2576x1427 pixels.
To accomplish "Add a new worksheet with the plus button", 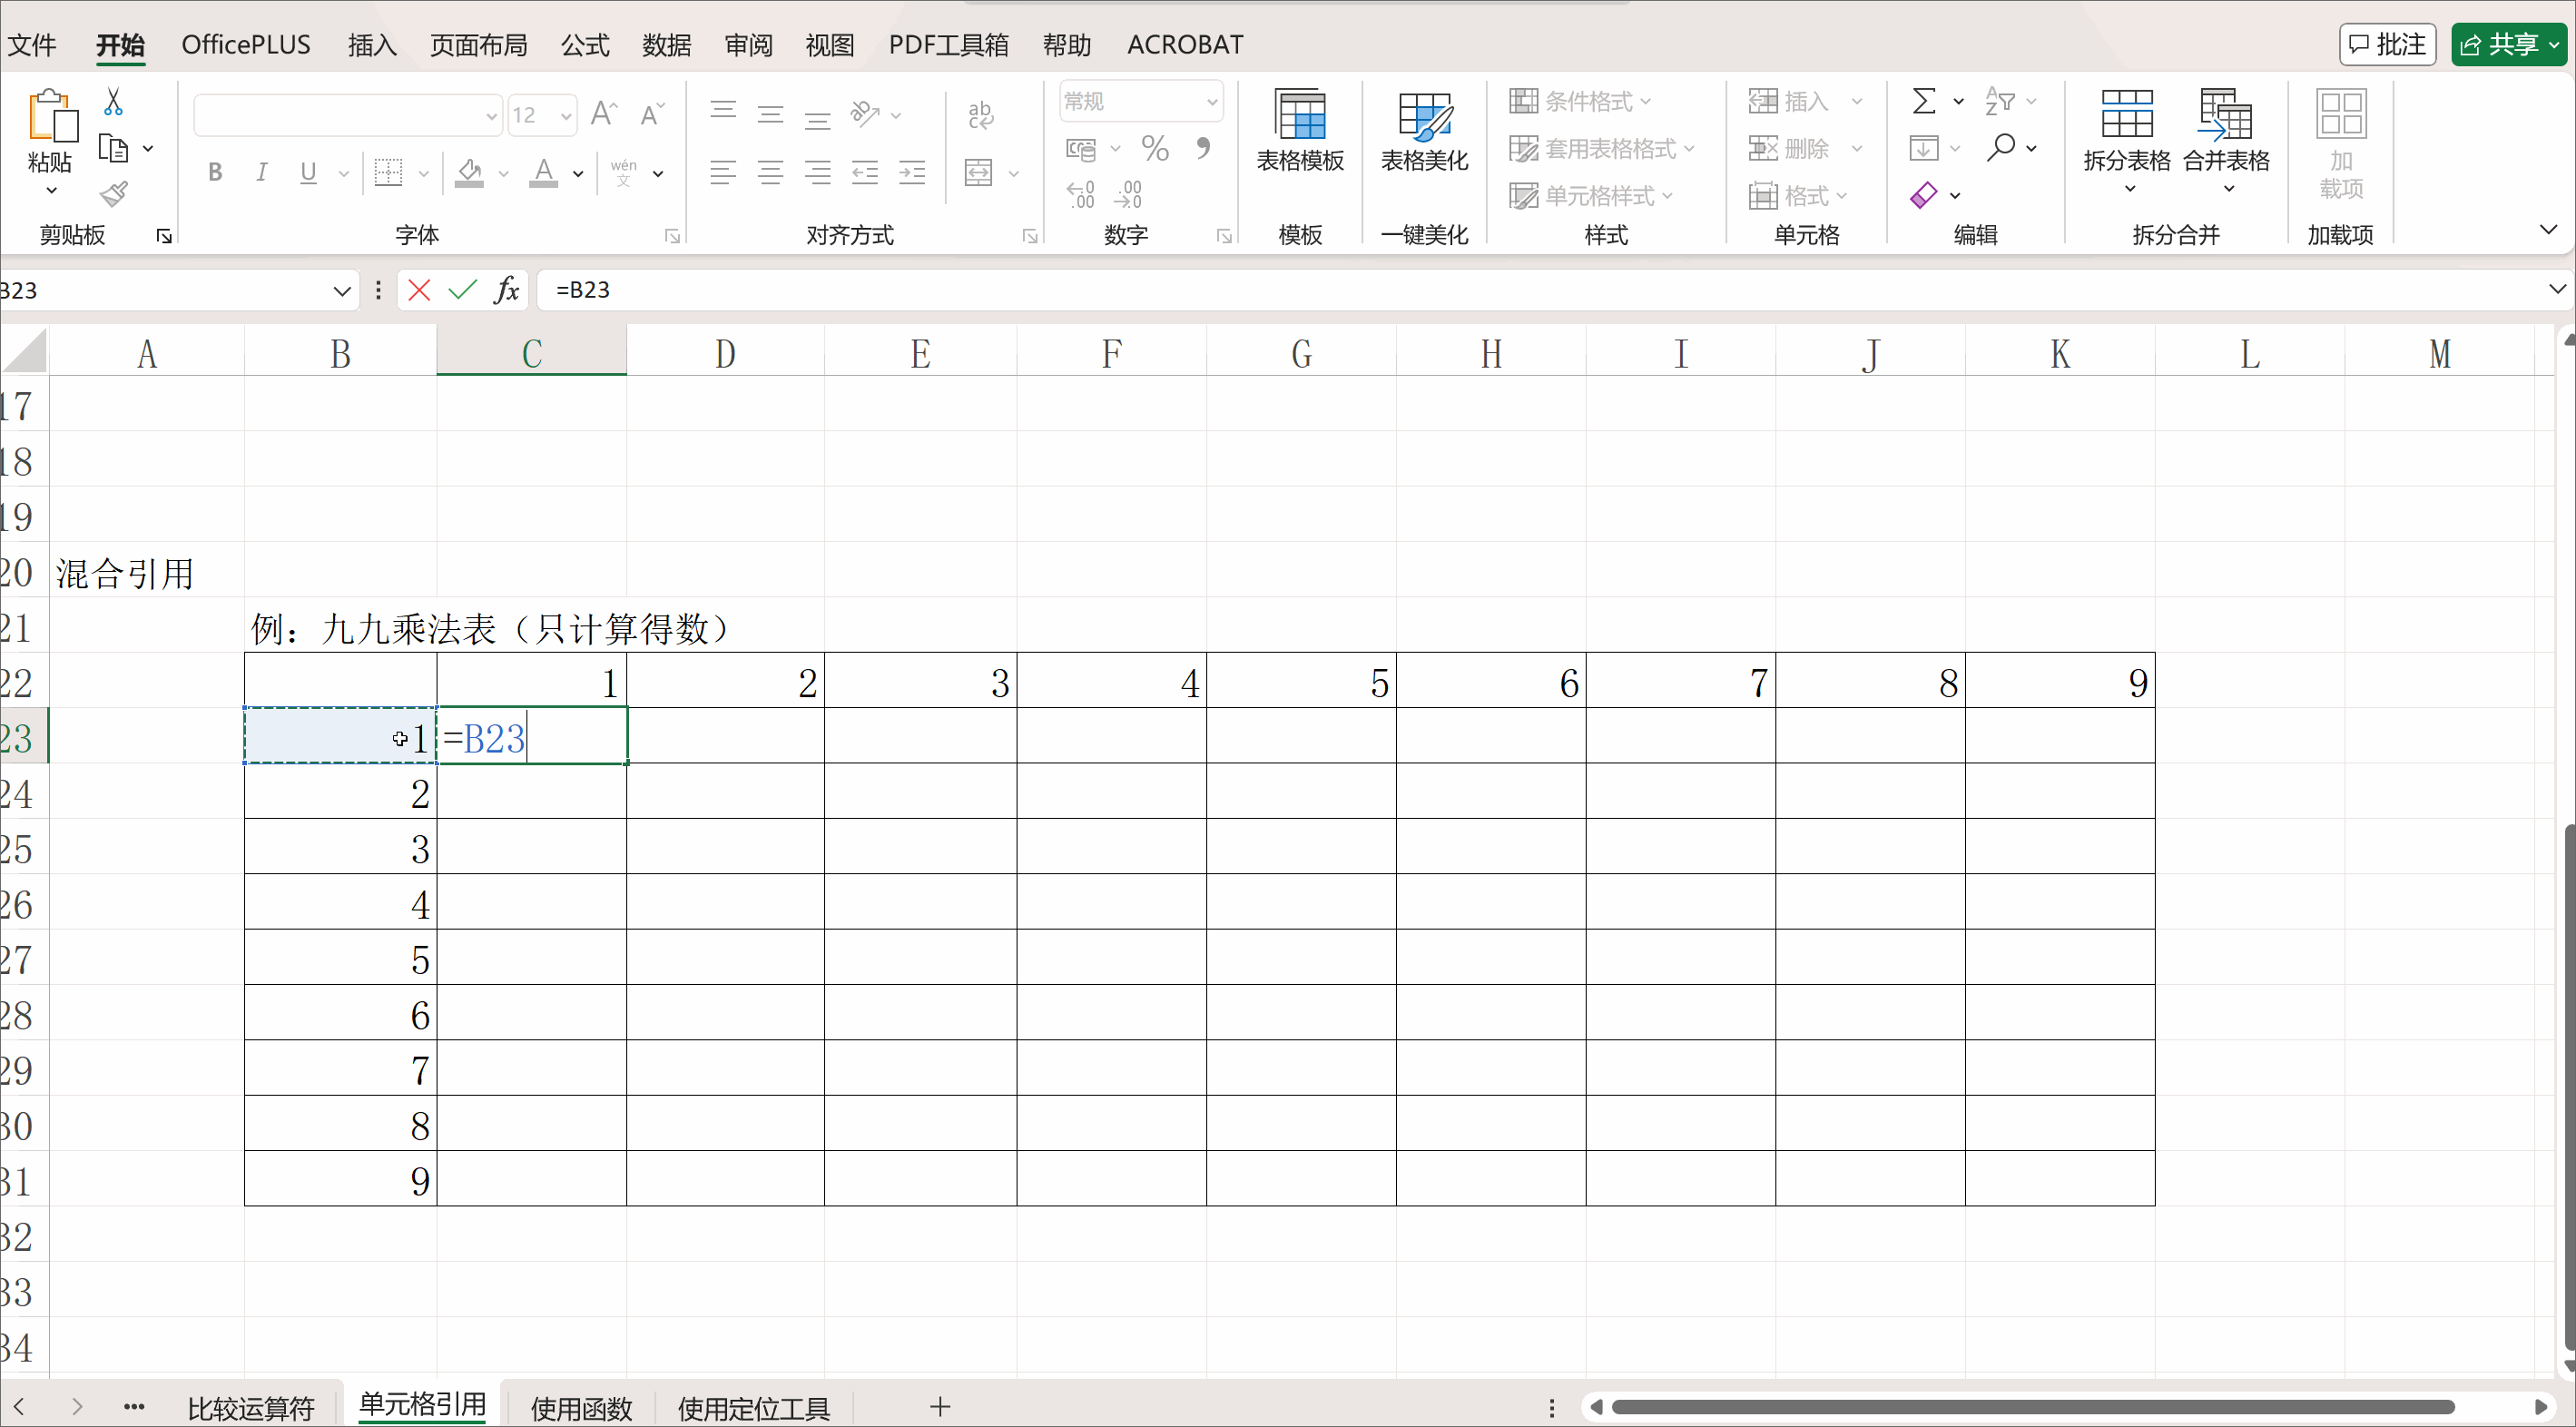I will pyautogui.click(x=940, y=1406).
